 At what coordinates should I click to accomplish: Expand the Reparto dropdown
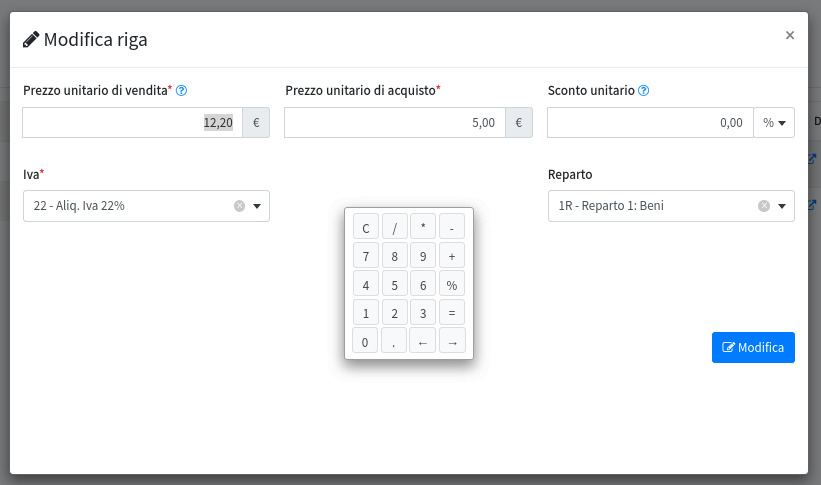pyautogui.click(x=782, y=206)
